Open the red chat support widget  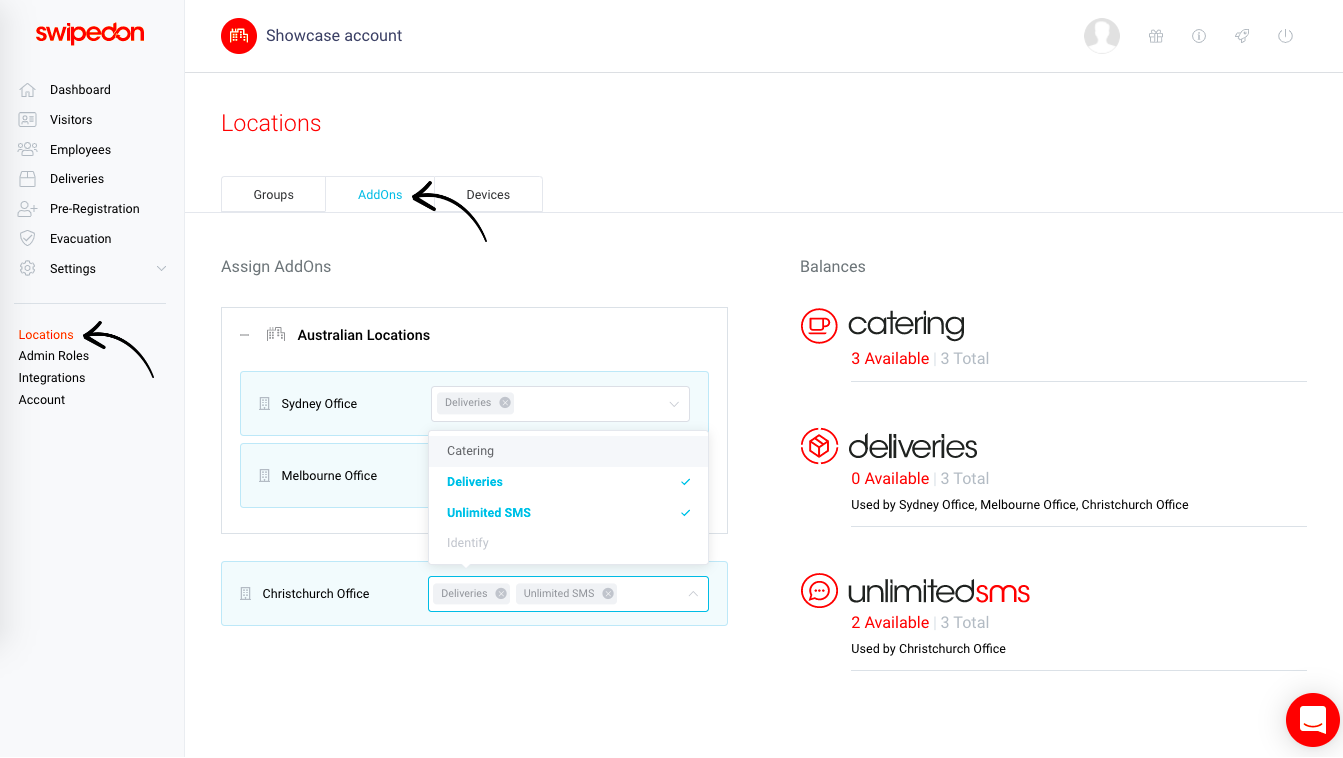tap(1313, 719)
